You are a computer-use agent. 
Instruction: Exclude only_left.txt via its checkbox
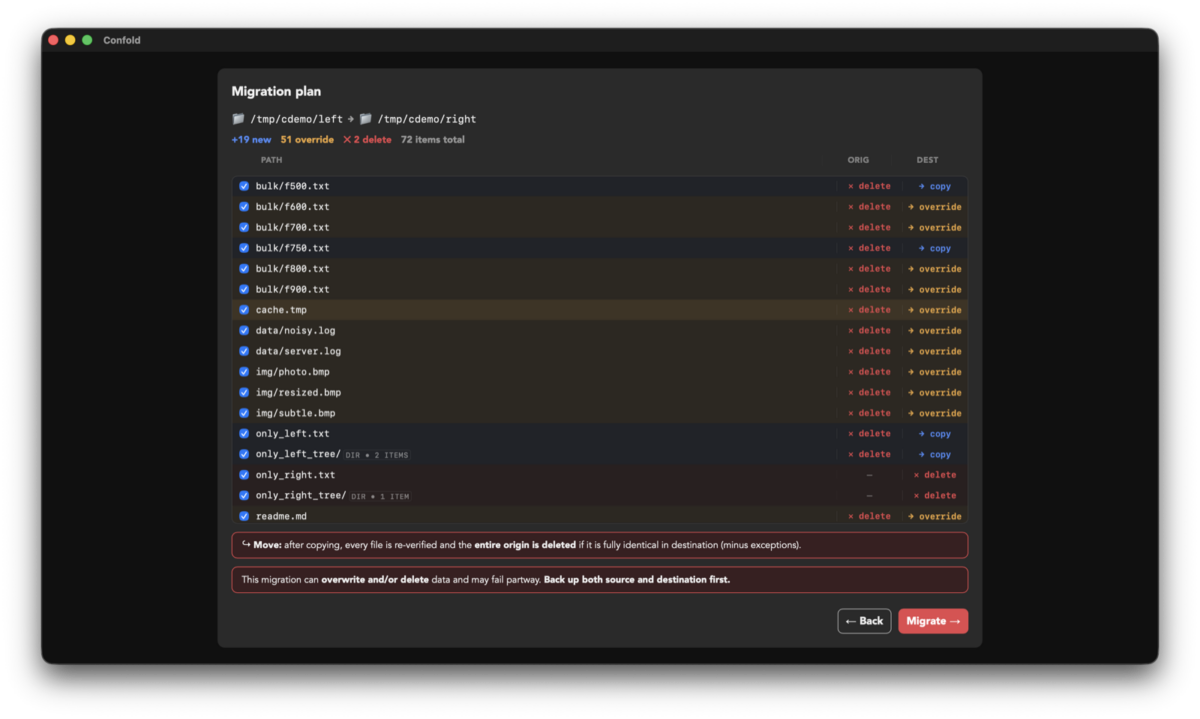[x=244, y=434]
